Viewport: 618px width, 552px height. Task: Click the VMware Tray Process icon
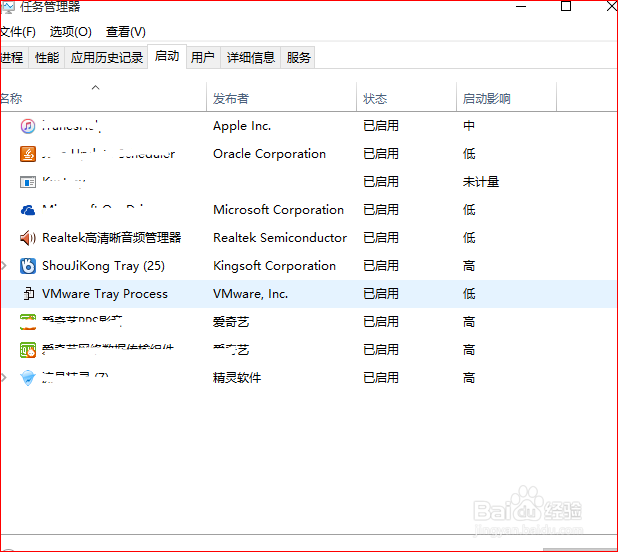click(28, 294)
